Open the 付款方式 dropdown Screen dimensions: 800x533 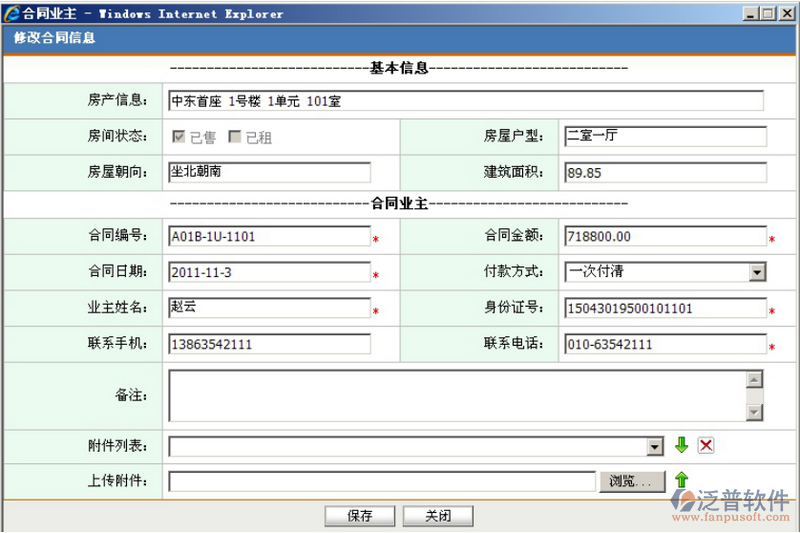[x=757, y=272]
